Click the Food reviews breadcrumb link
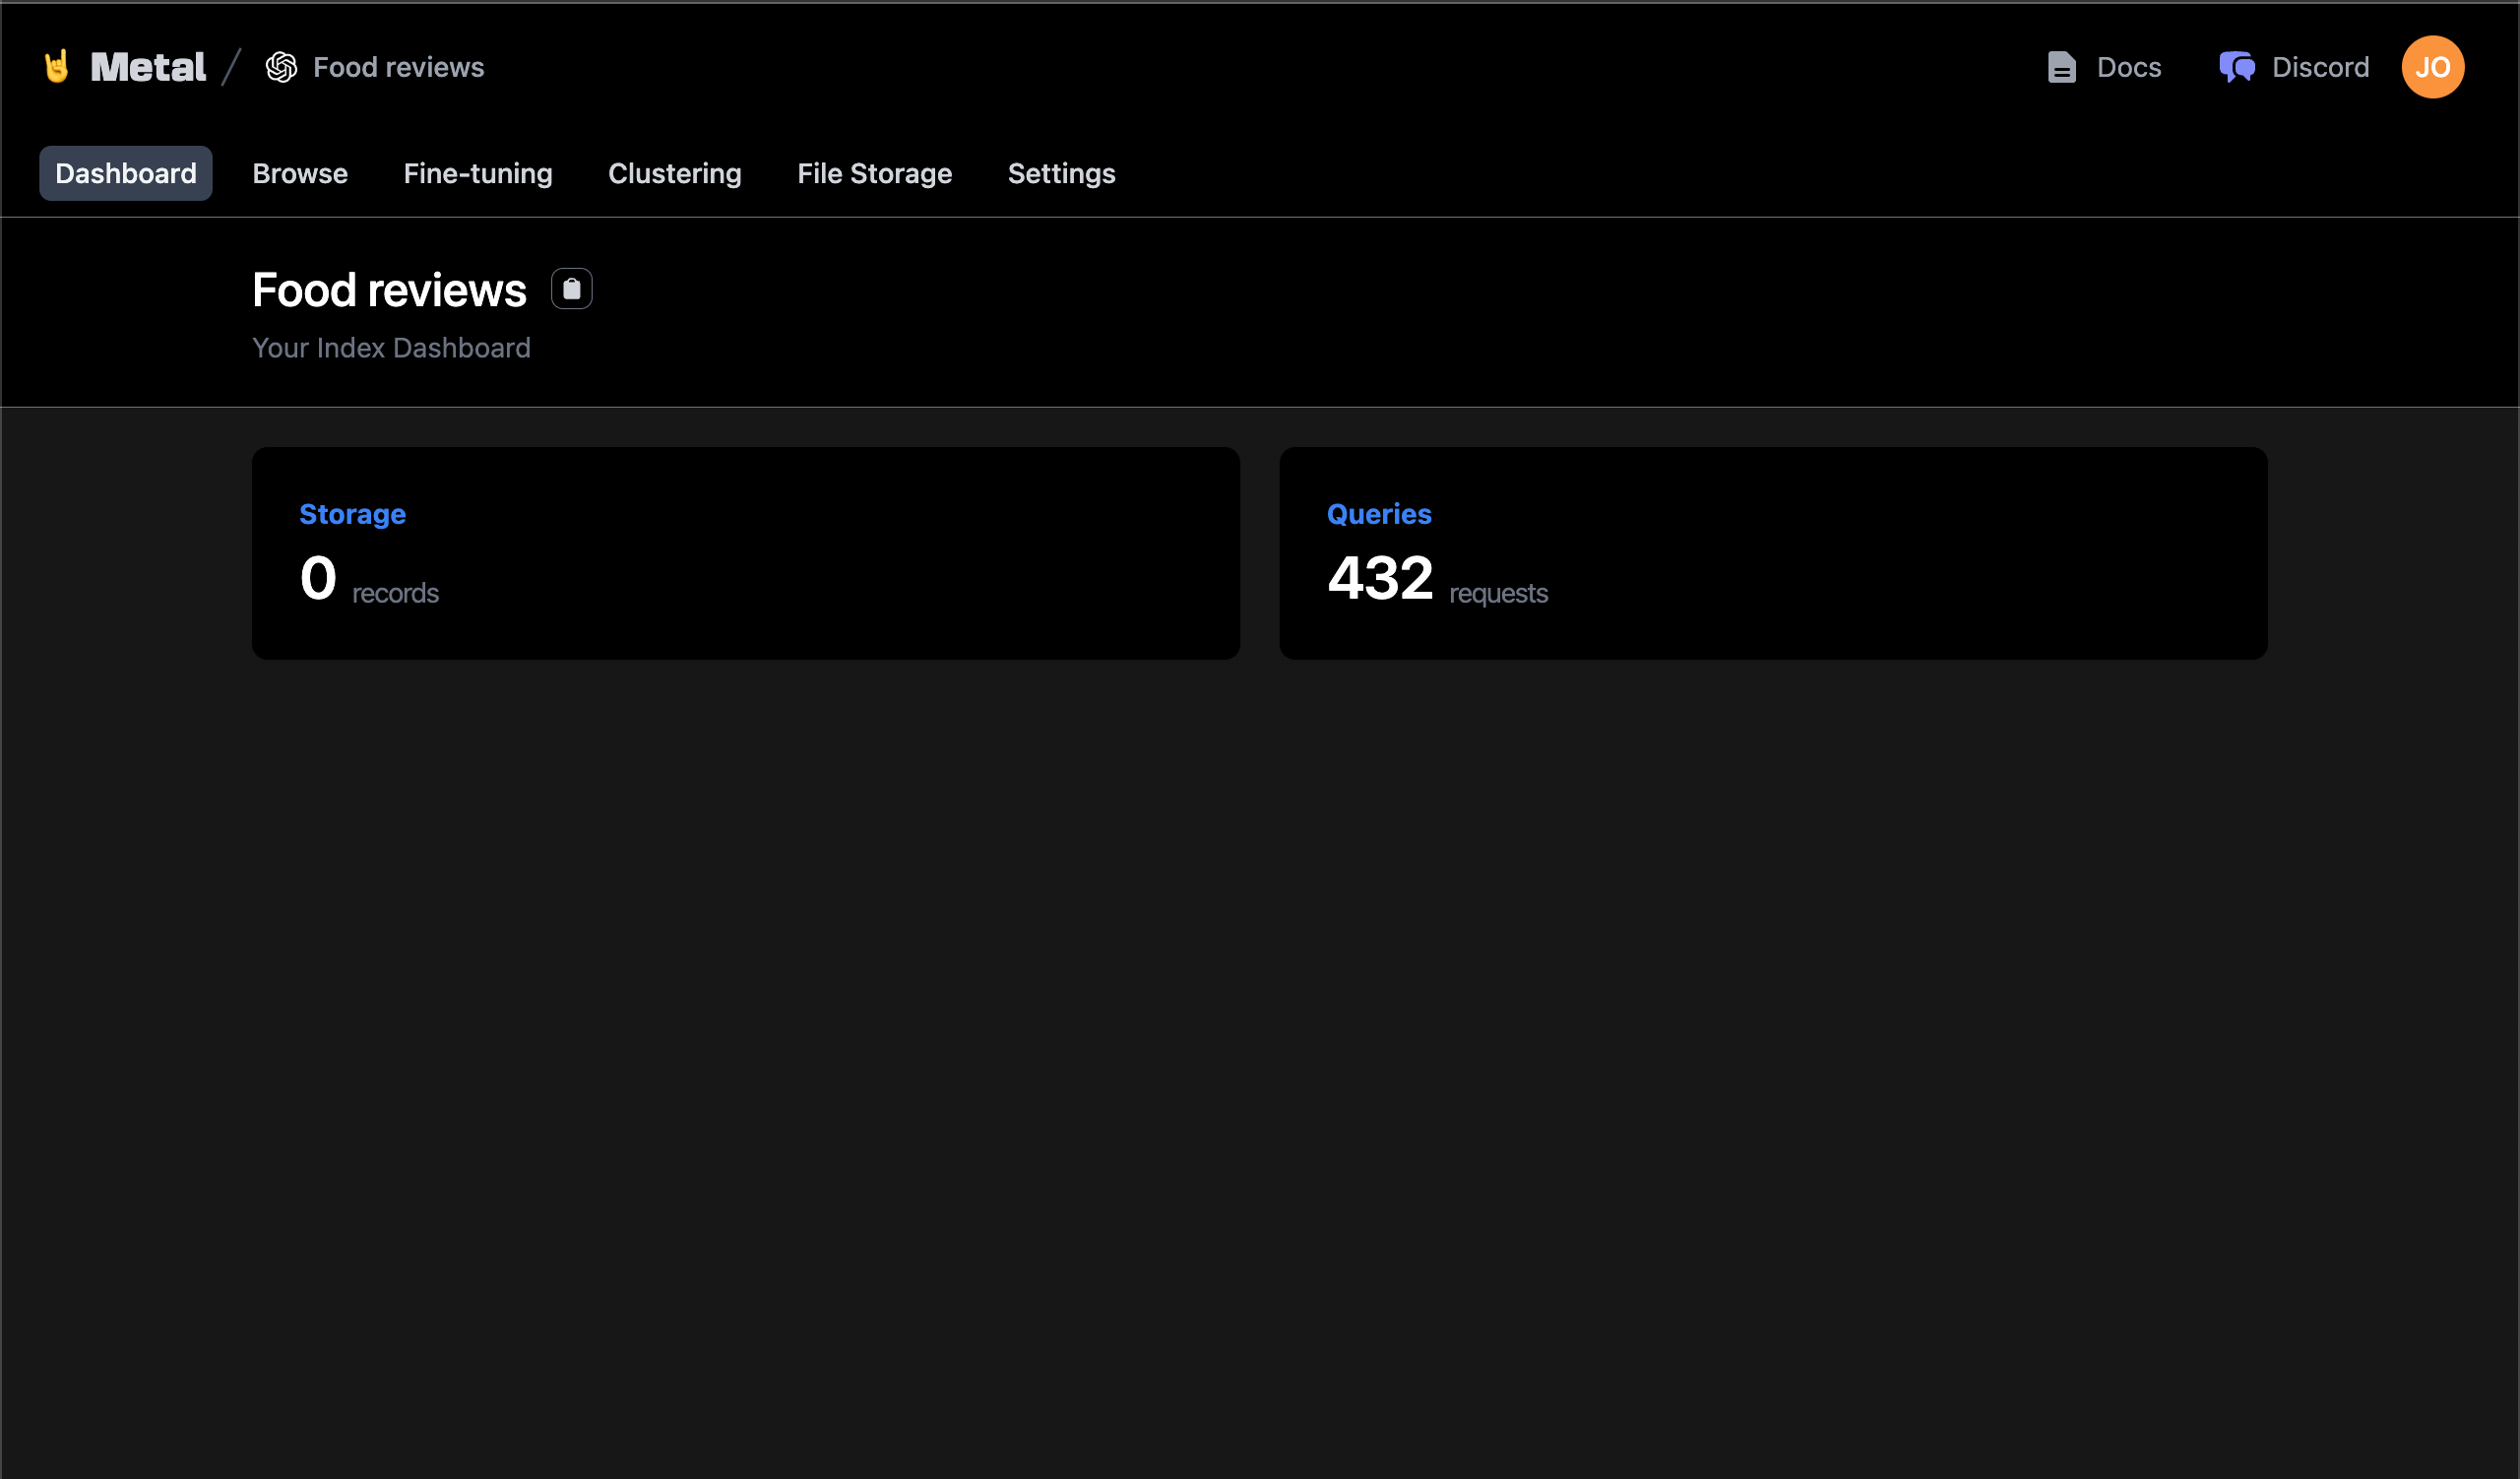The width and height of the screenshot is (2520, 1479). coord(398,66)
